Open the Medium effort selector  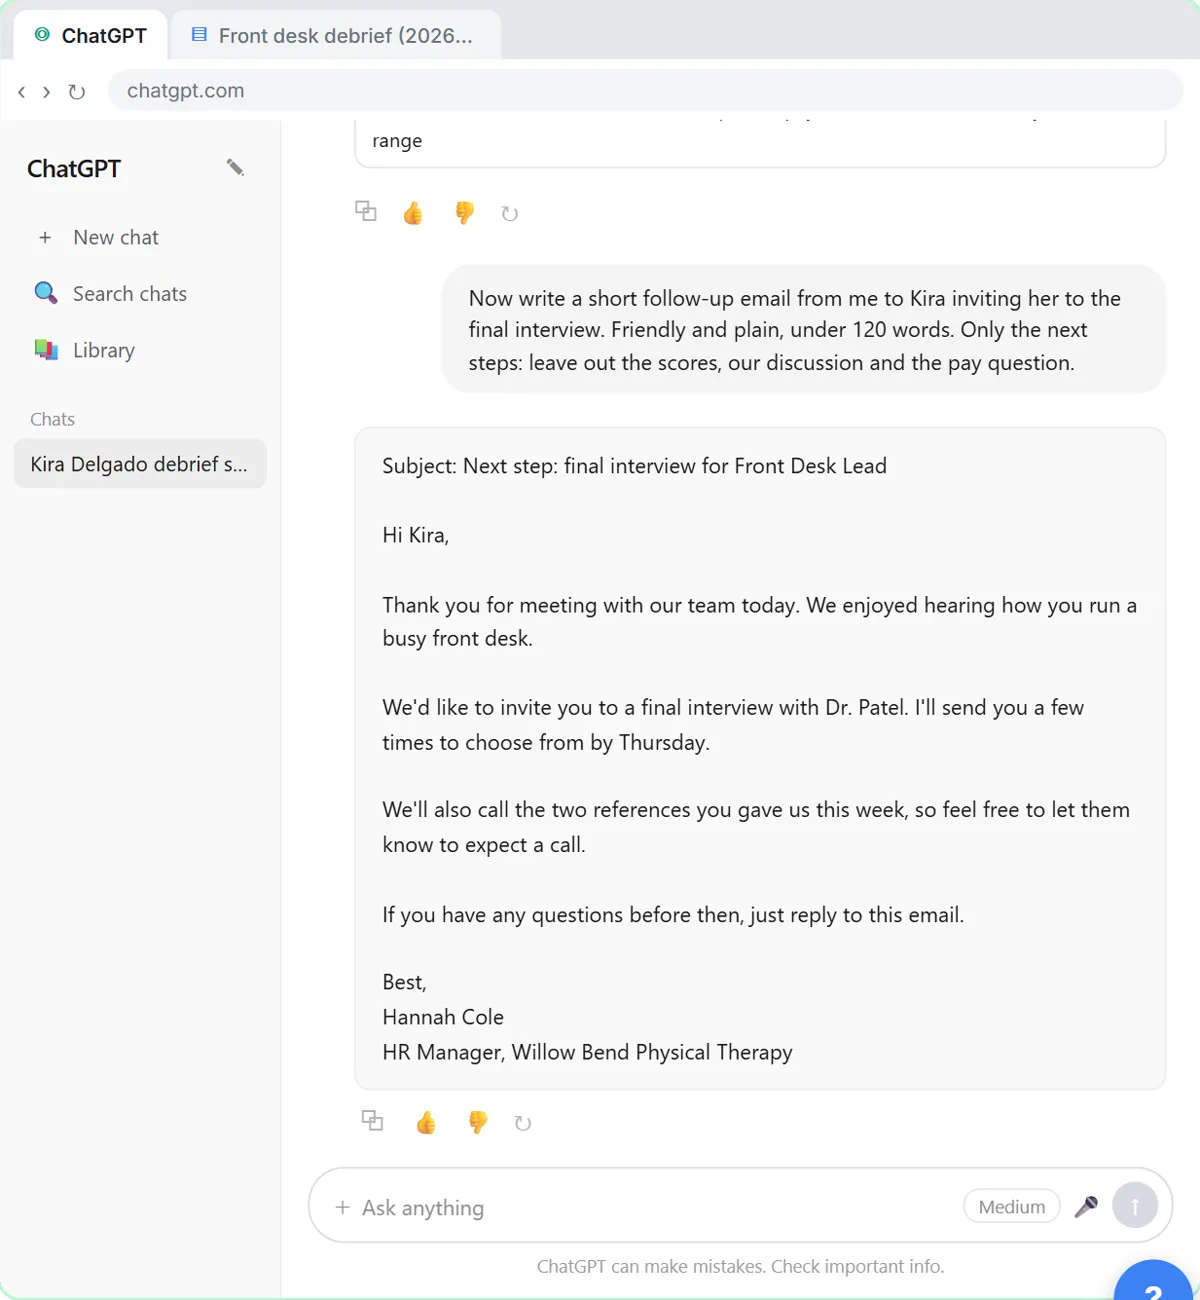coord(1012,1206)
